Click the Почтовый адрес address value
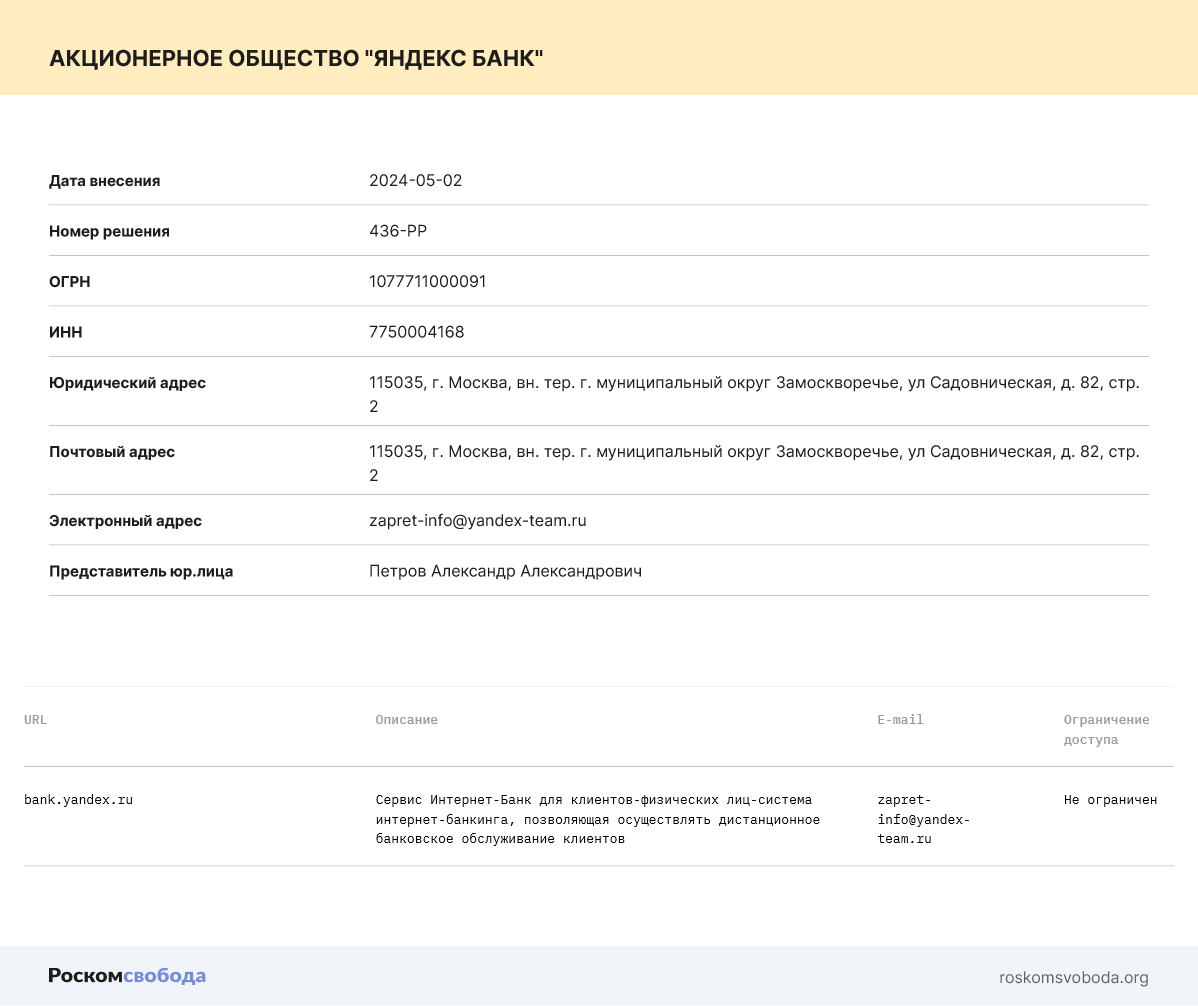This screenshot has height=1006, width=1198. 754,463
